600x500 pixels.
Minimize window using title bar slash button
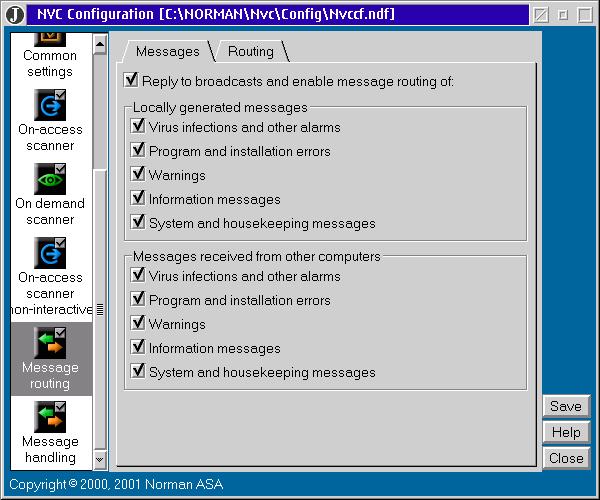pyautogui.click(x=541, y=15)
